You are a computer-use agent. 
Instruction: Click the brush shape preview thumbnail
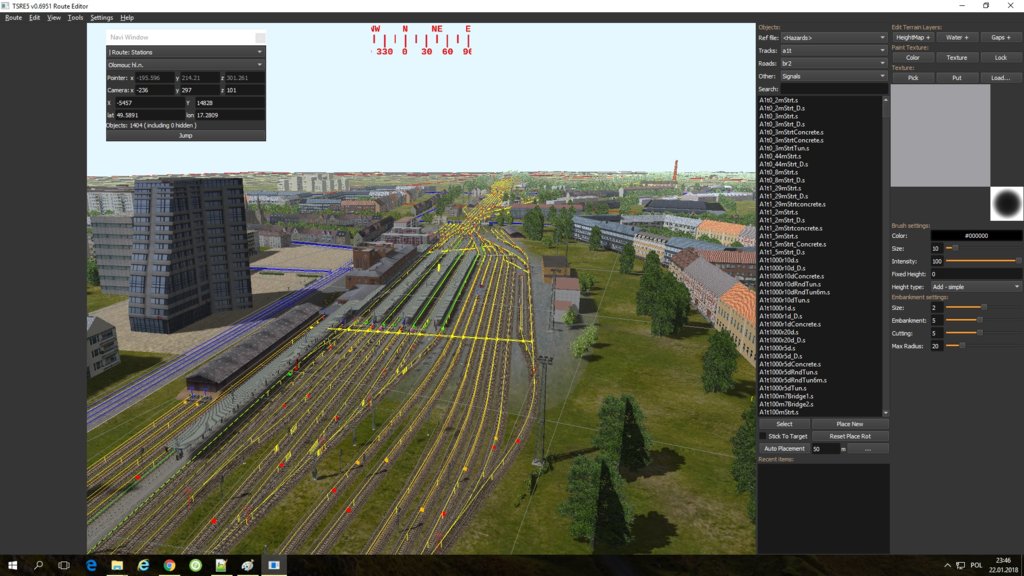pyautogui.click(x=1006, y=203)
